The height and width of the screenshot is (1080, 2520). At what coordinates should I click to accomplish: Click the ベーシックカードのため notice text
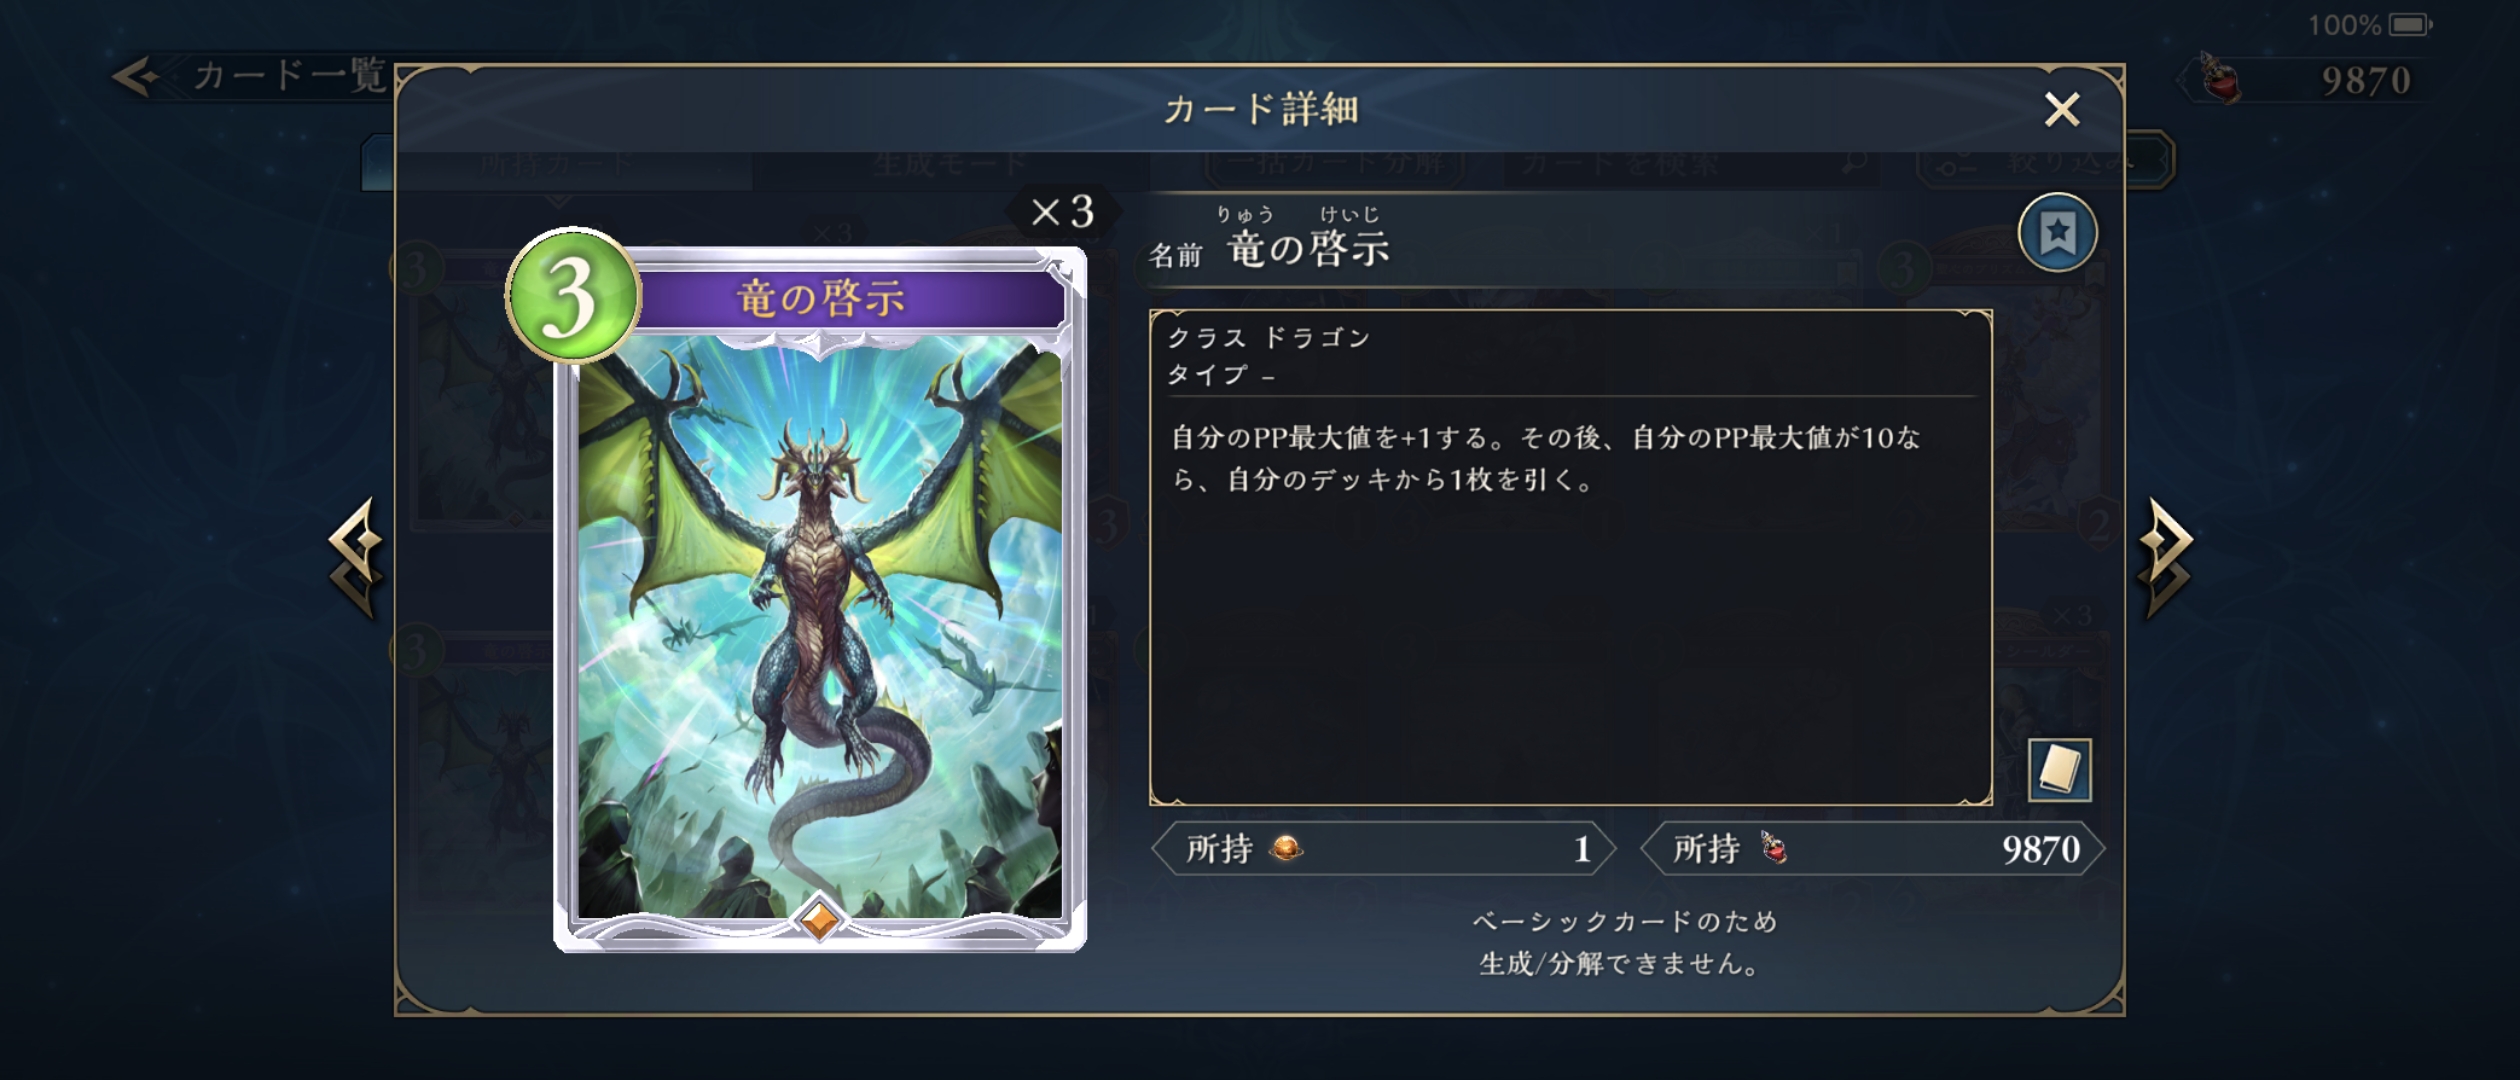pos(1625,921)
